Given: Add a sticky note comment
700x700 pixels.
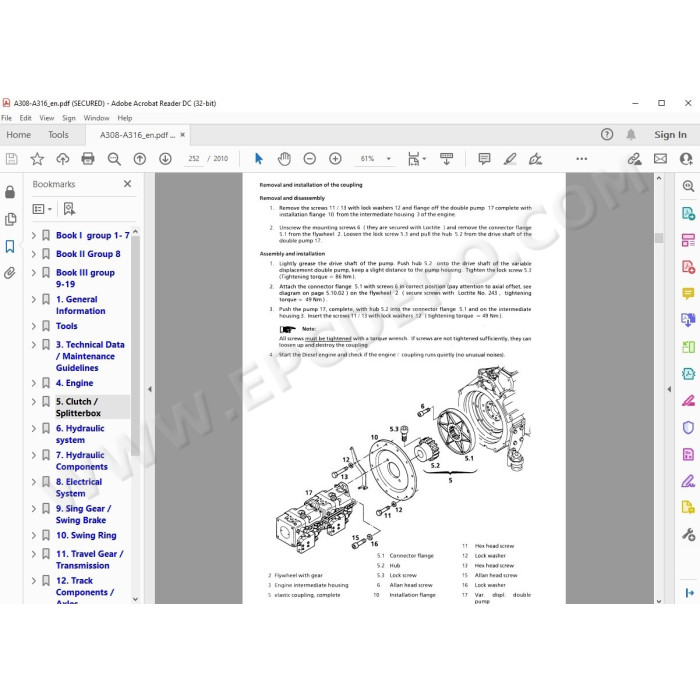Looking at the screenshot, I should [x=484, y=158].
